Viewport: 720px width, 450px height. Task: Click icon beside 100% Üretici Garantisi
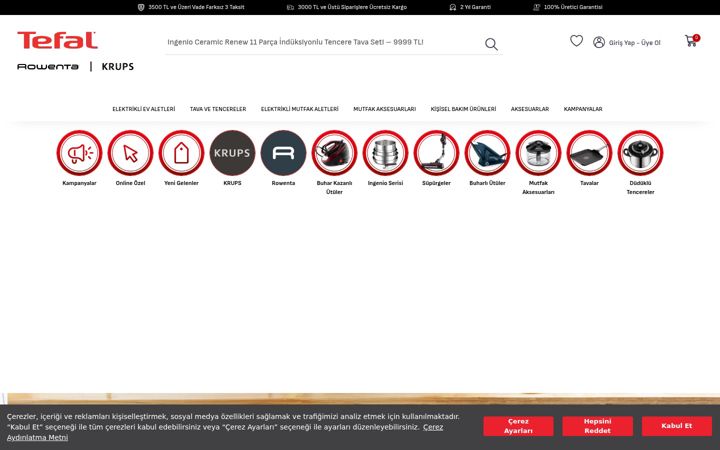(x=536, y=7)
